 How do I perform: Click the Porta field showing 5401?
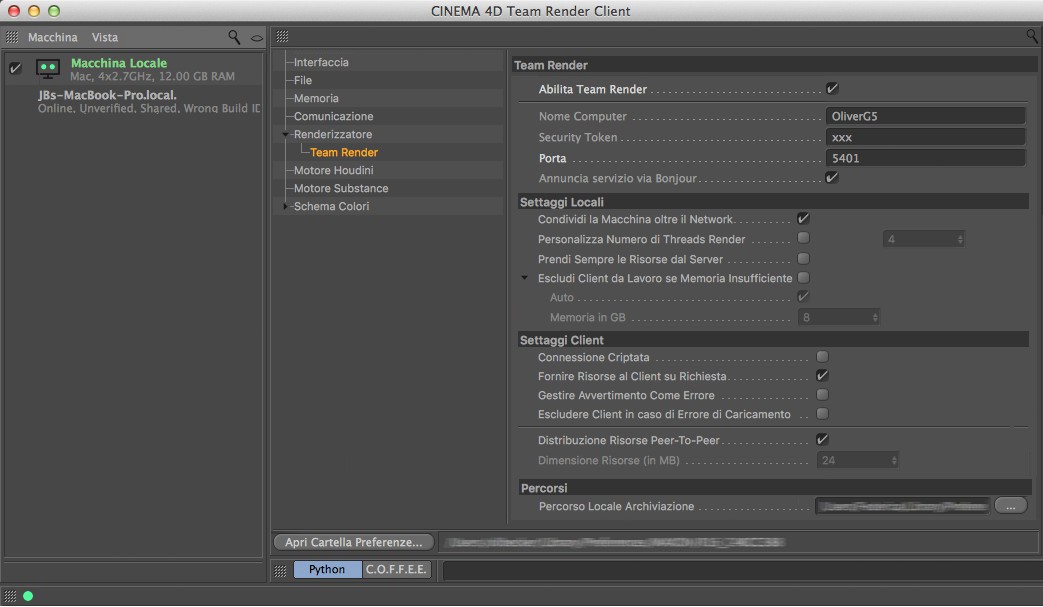coord(925,158)
